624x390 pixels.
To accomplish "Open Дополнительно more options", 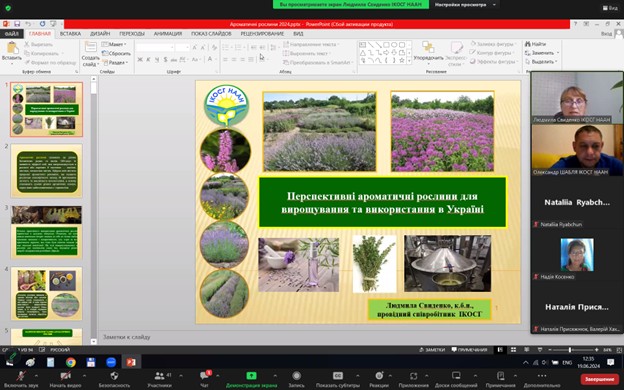I will click(542, 379).
